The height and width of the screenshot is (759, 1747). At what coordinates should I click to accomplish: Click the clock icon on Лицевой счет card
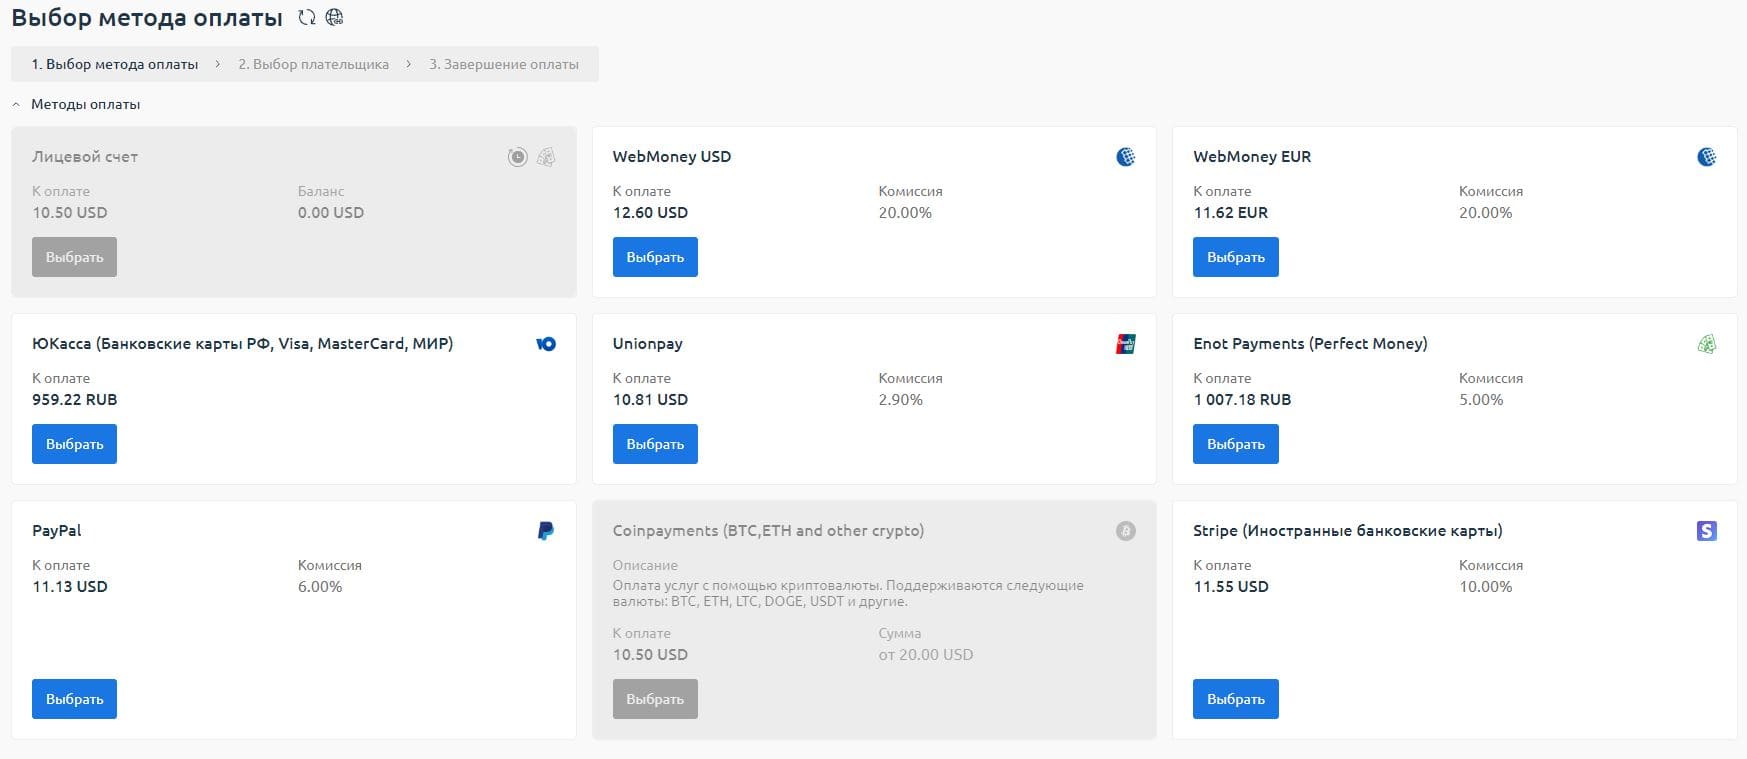click(517, 157)
